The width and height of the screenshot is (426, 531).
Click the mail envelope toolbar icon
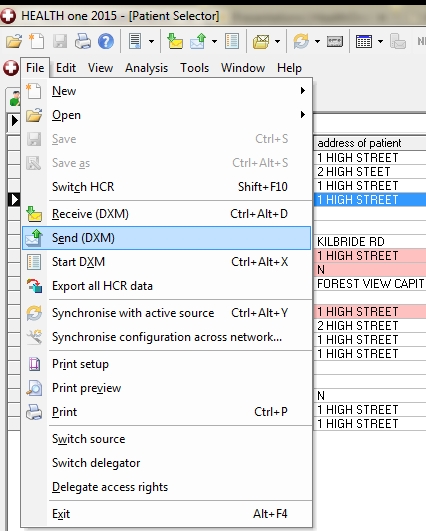point(261,41)
